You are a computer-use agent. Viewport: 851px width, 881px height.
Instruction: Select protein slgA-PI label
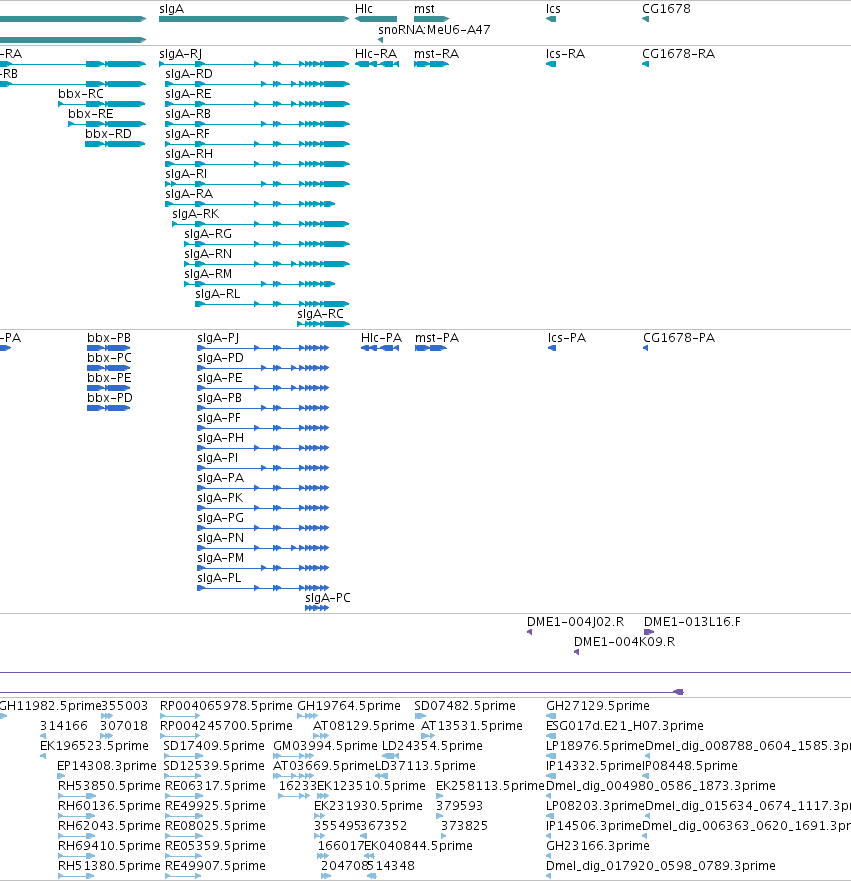pos(217,458)
